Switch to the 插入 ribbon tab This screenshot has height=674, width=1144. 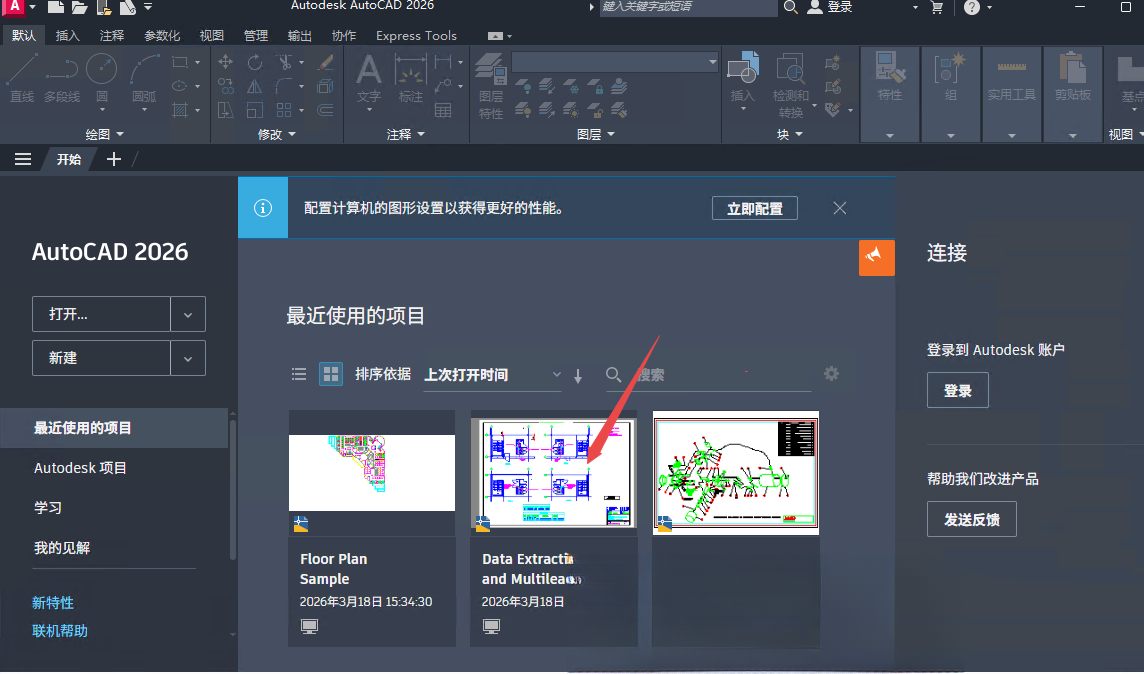coord(68,35)
